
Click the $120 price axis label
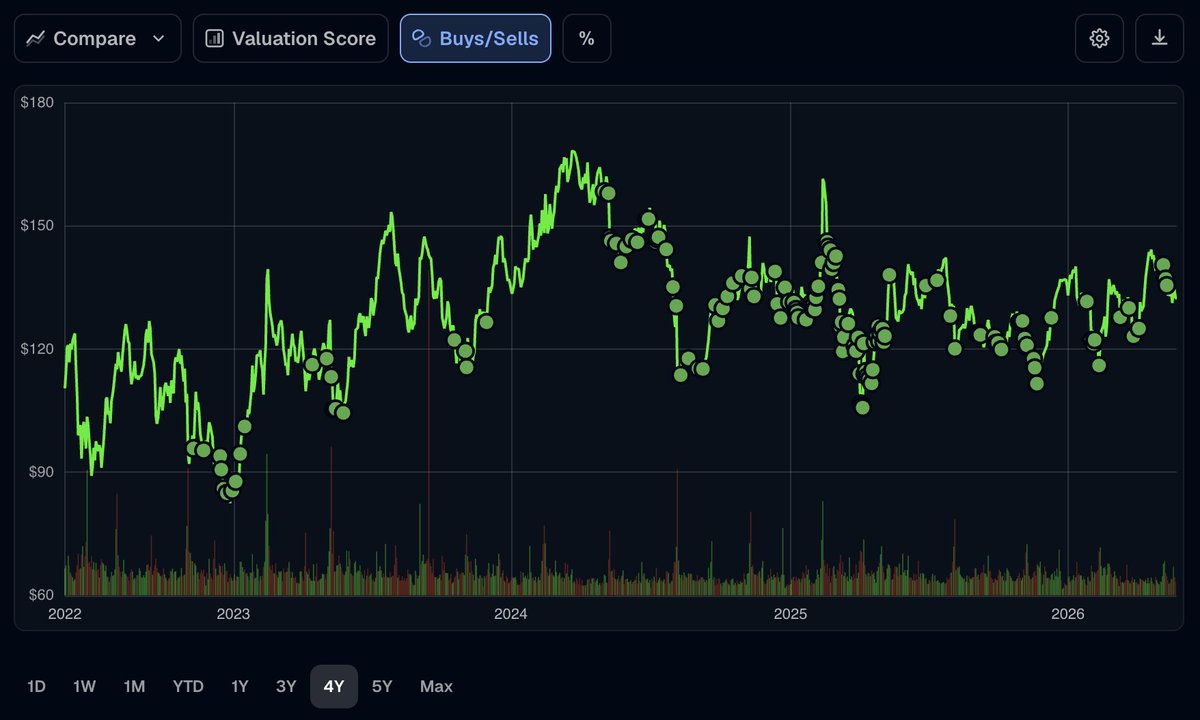(x=37, y=349)
